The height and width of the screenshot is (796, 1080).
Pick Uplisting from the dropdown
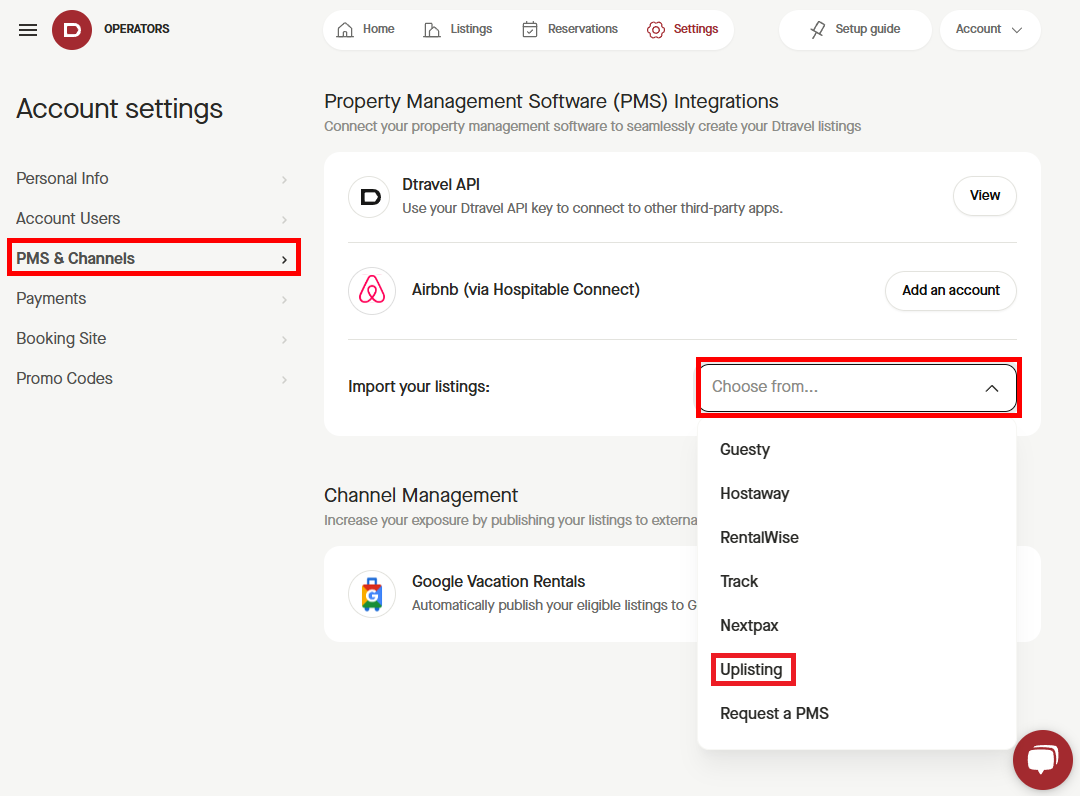pos(751,670)
